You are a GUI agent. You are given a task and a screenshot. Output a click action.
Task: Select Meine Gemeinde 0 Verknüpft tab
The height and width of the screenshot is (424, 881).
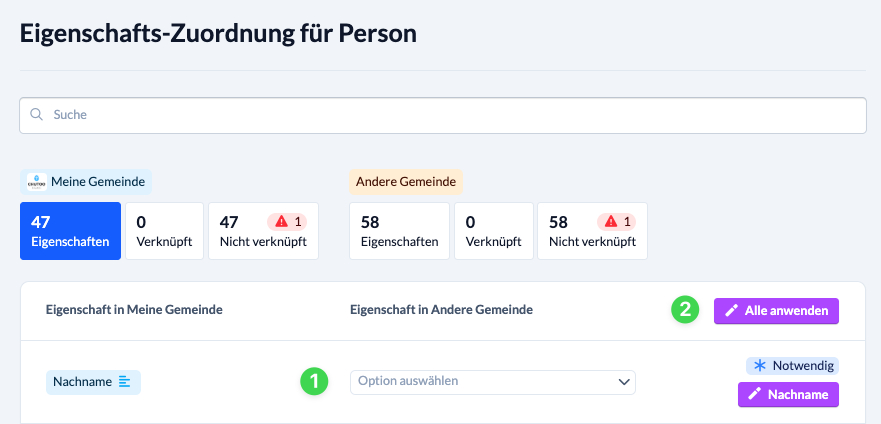coord(165,231)
